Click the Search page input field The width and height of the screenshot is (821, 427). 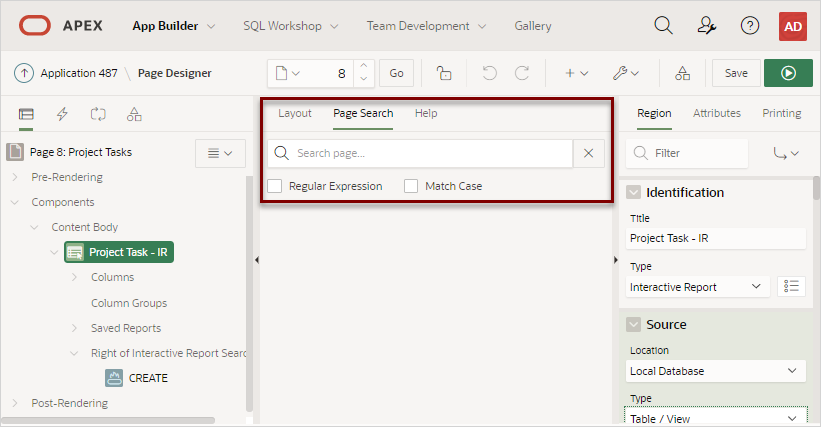click(420, 153)
